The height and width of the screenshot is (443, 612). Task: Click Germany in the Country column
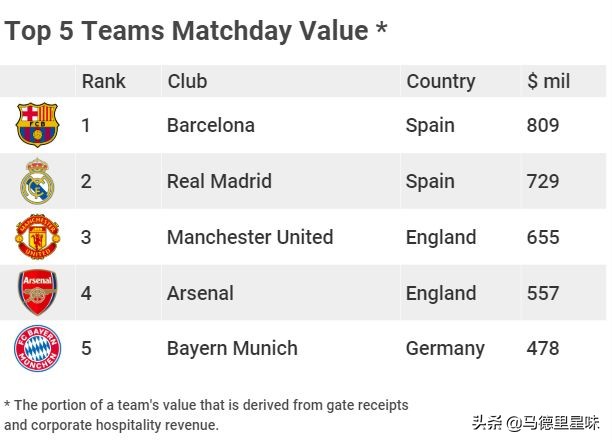[445, 349]
